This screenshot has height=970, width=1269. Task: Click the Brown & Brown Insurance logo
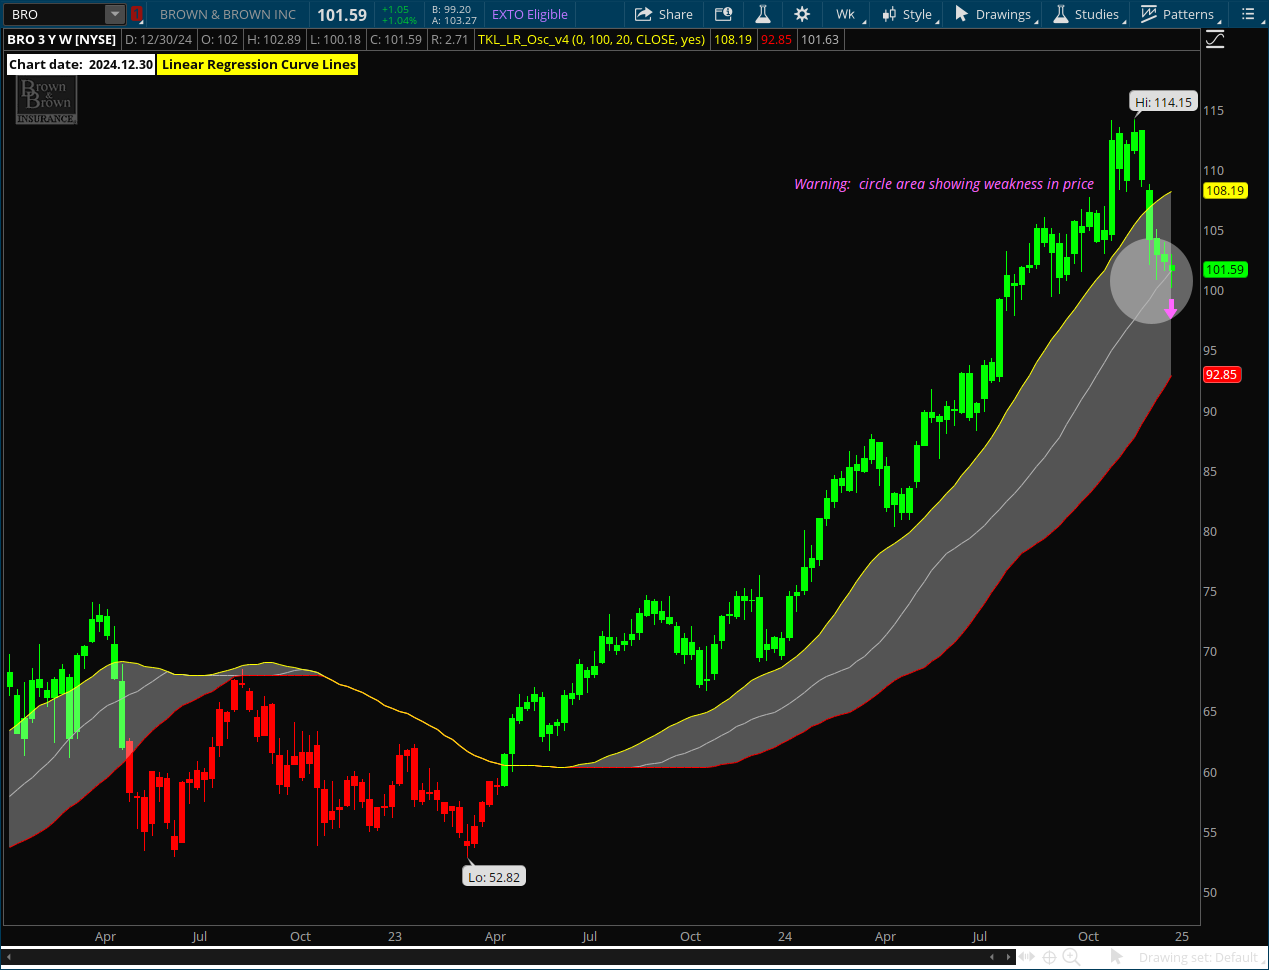(46, 101)
